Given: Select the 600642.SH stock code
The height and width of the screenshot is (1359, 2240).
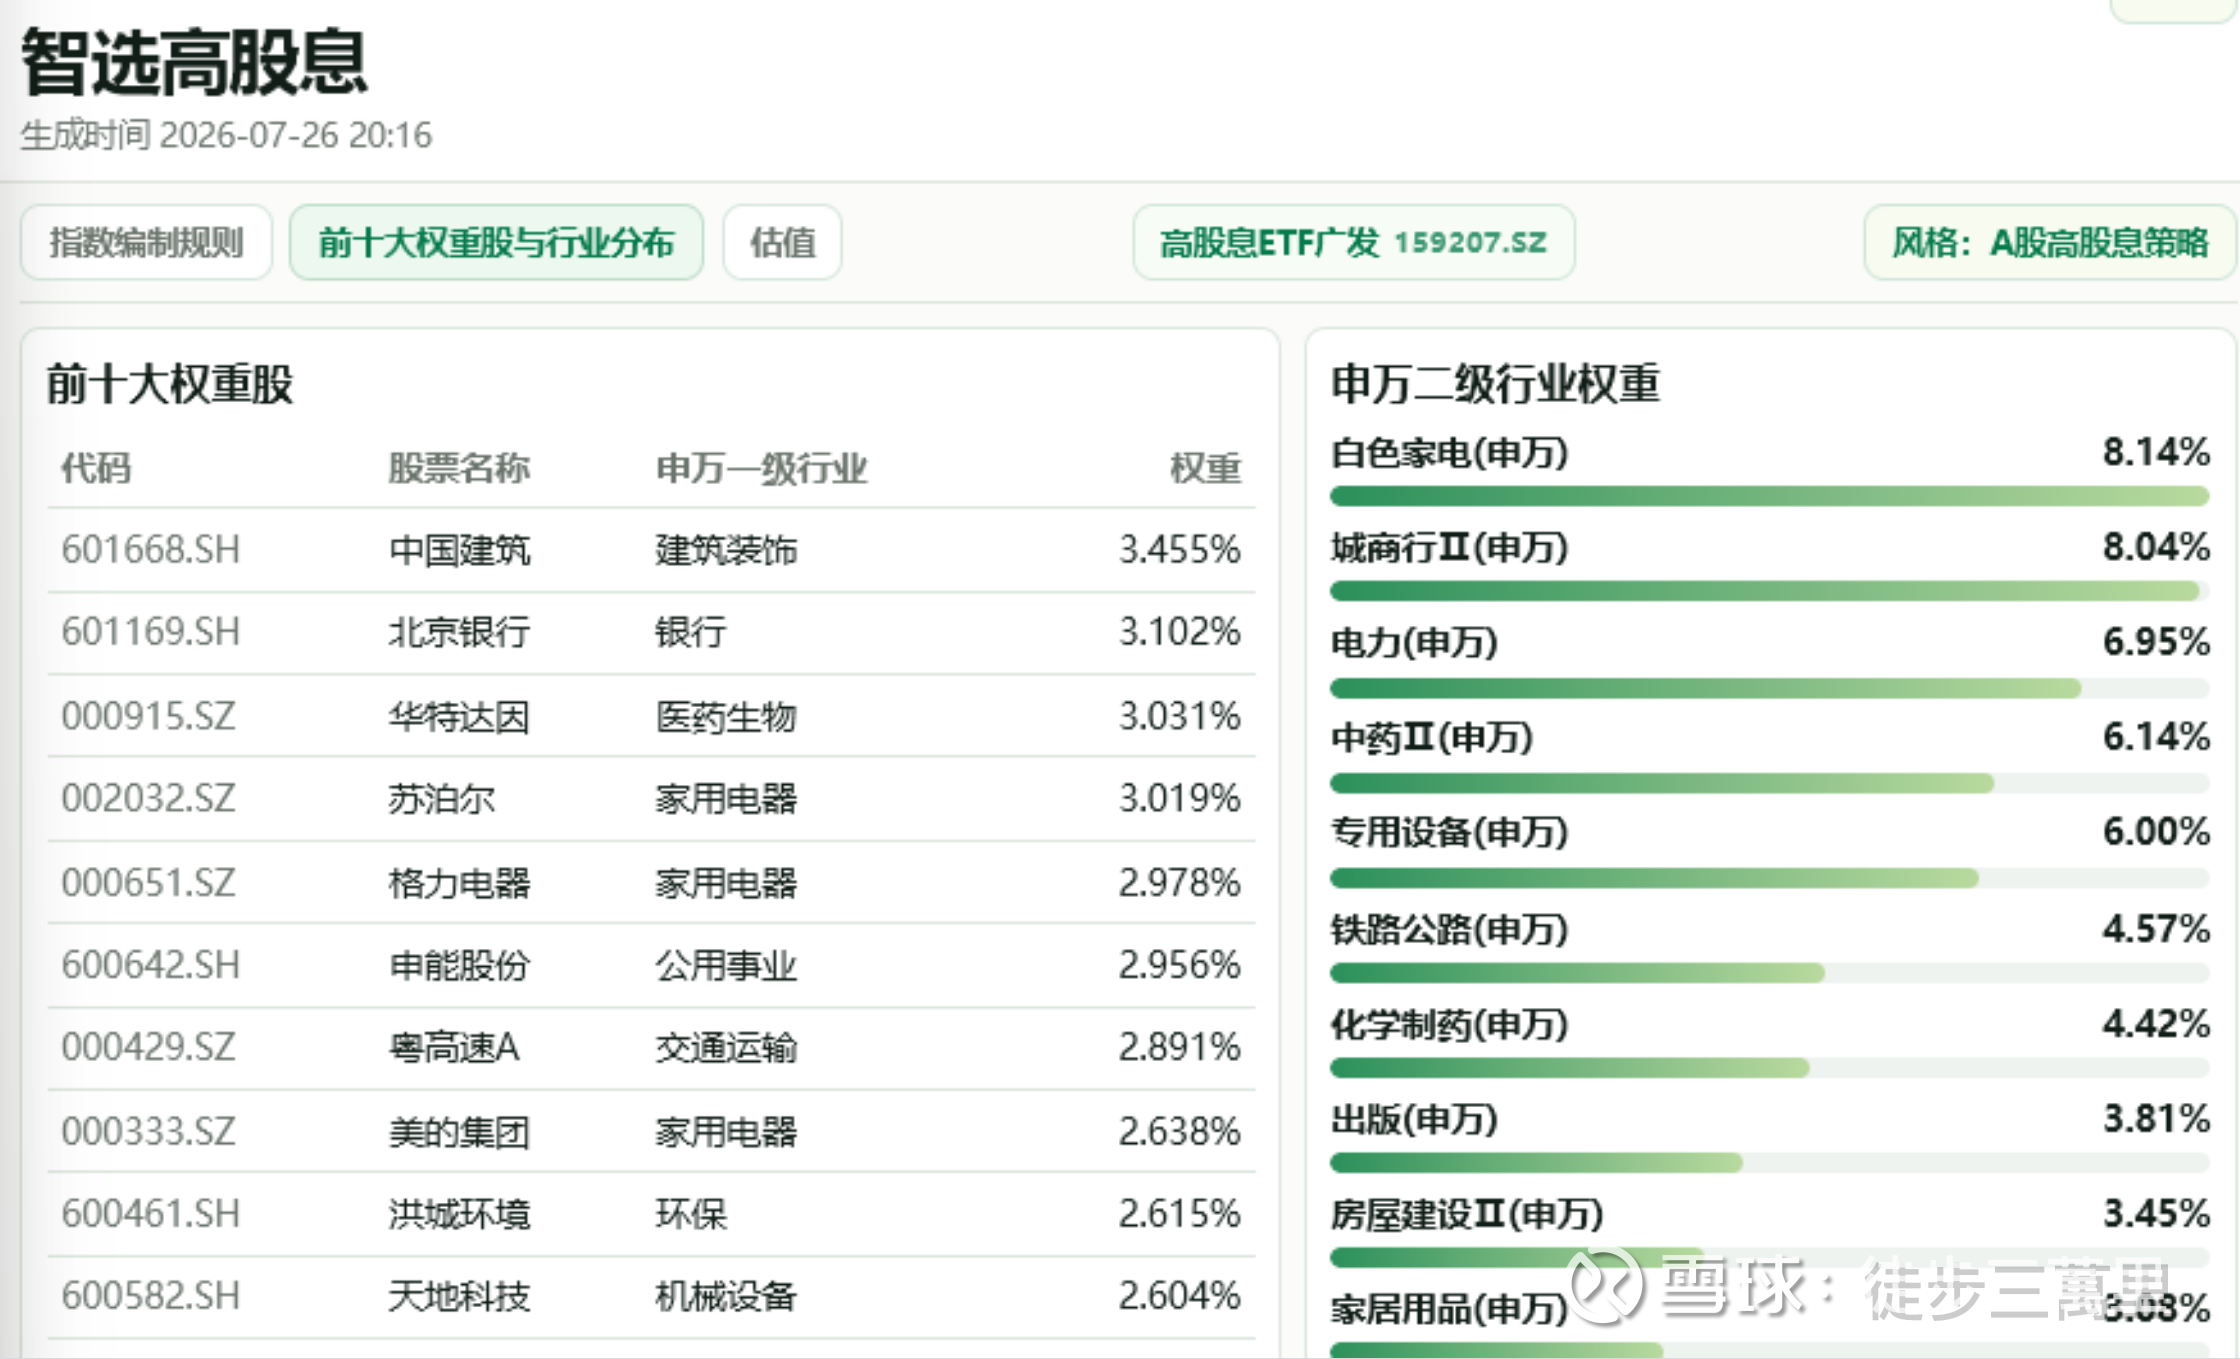Looking at the screenshot, I should pos(151,964).
